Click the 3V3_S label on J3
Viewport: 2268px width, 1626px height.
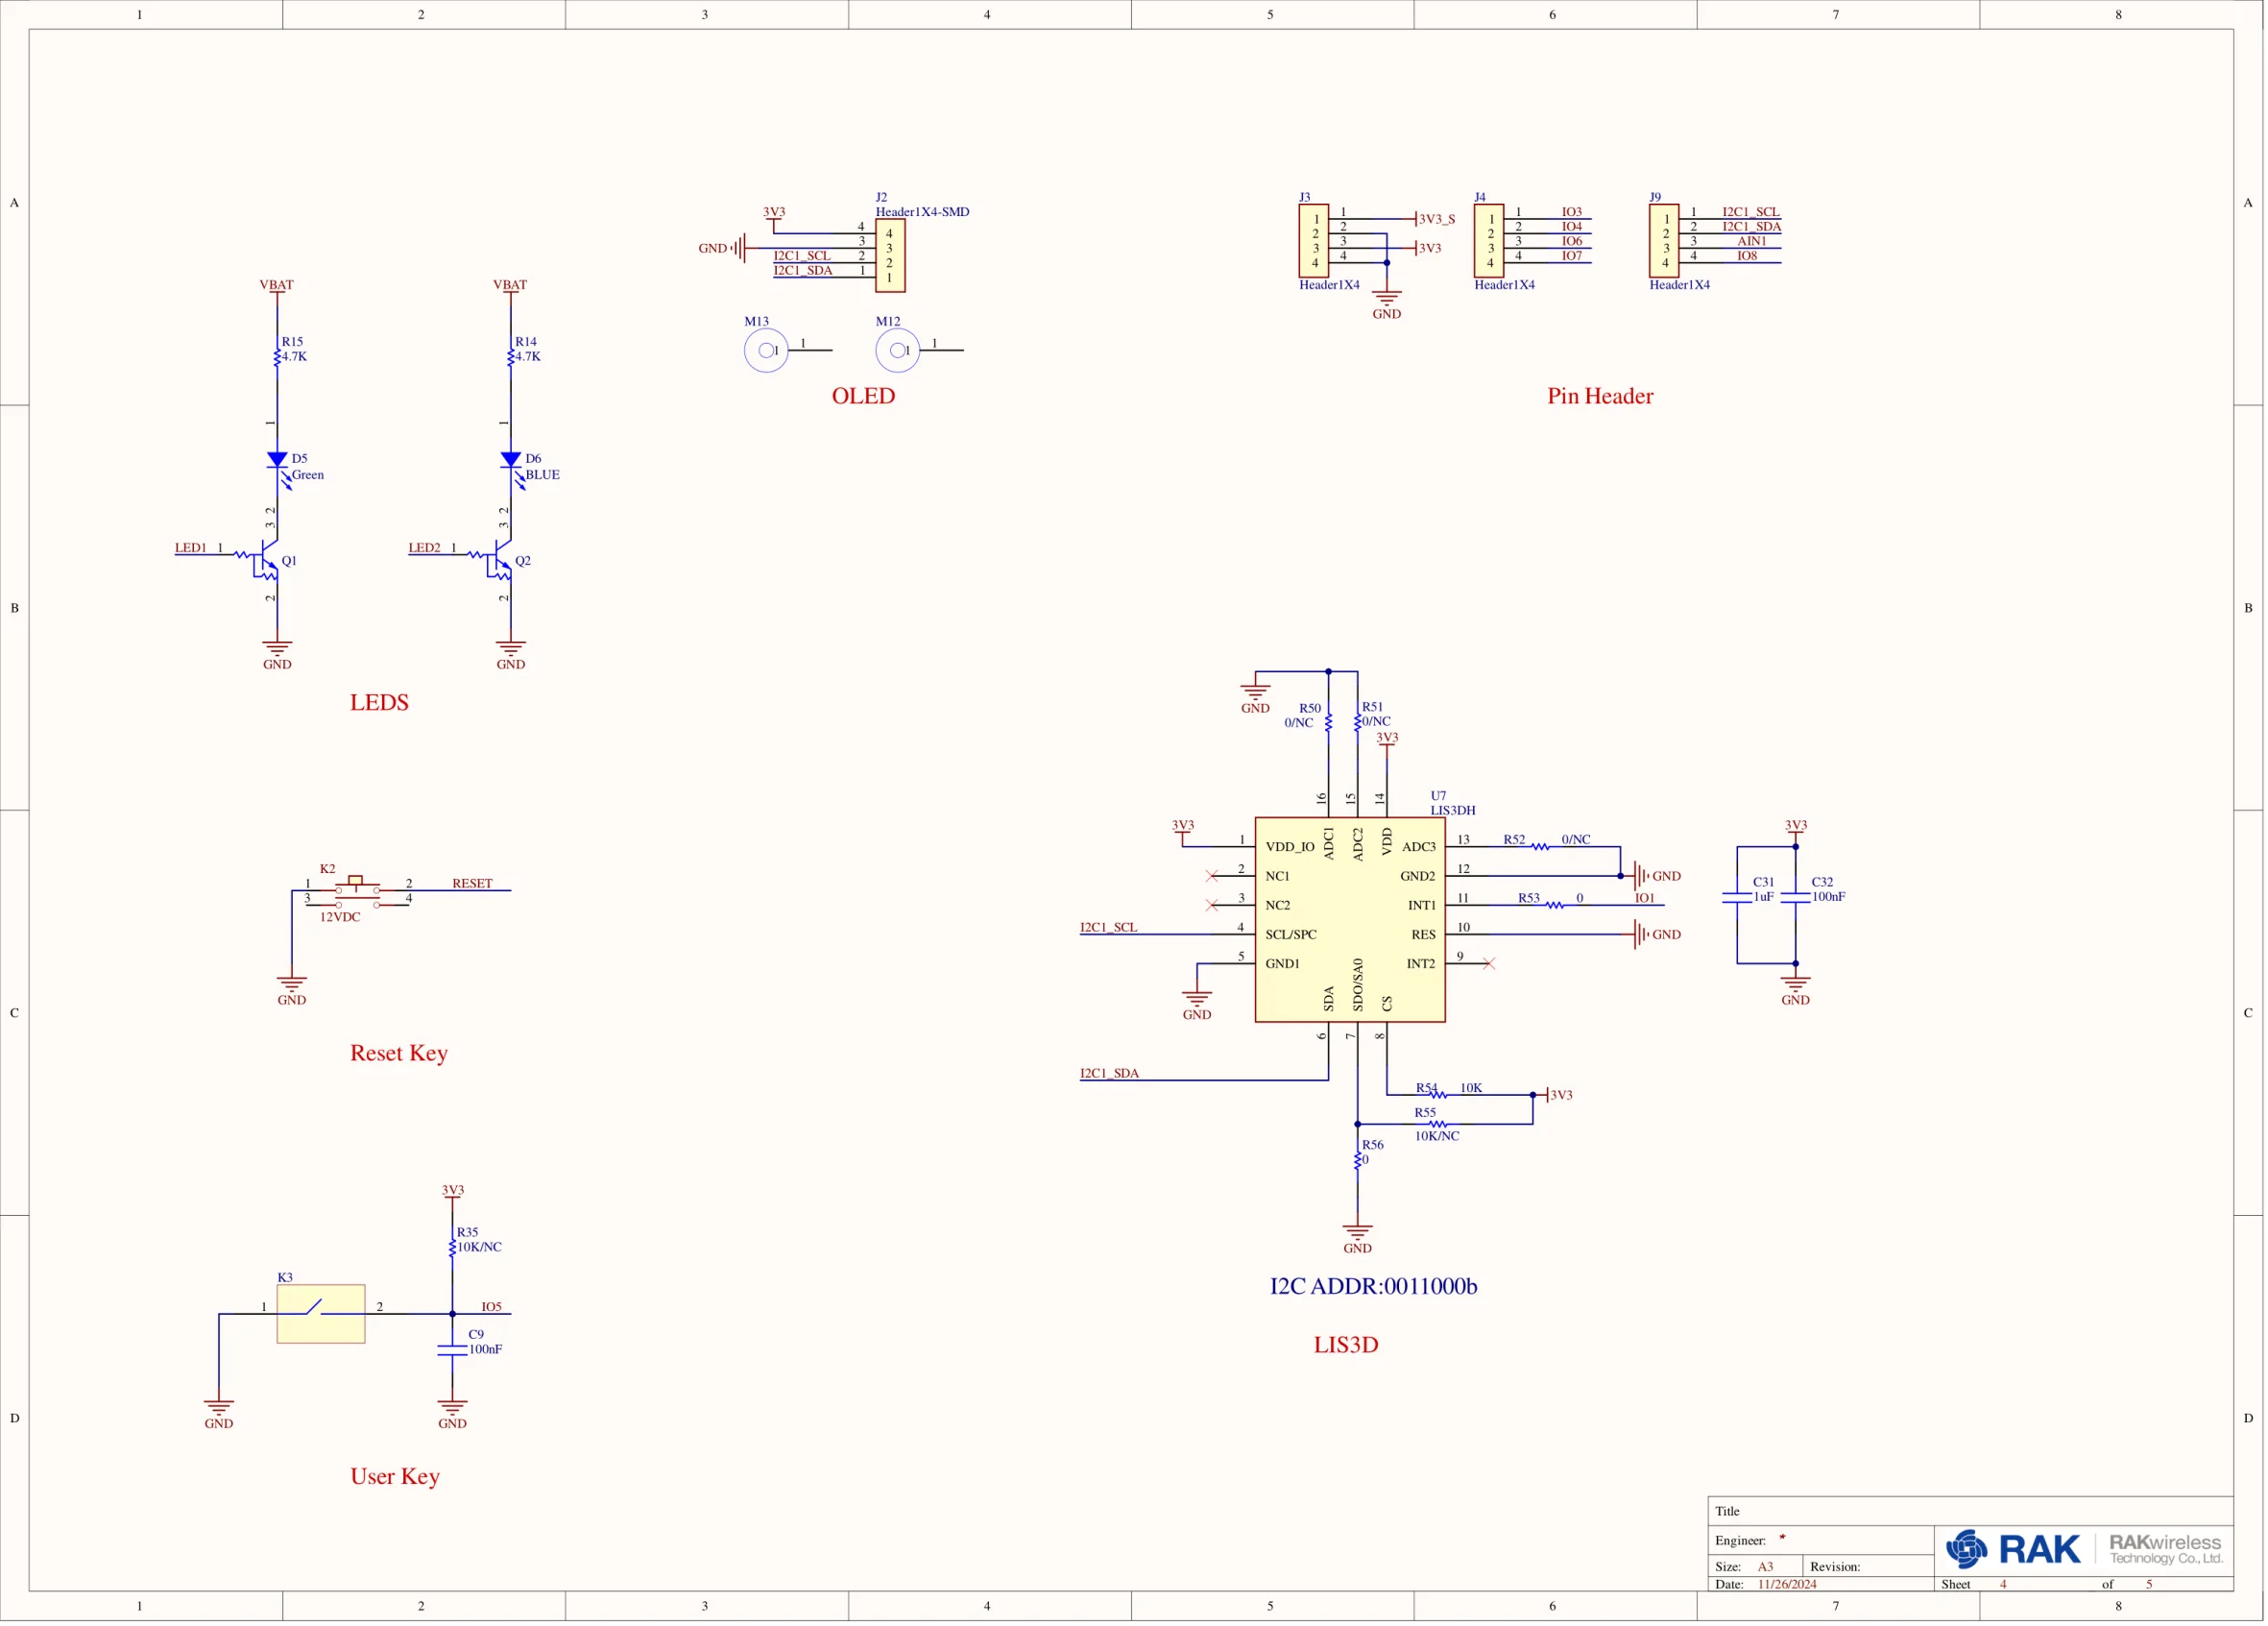(x=1437, y=219)
